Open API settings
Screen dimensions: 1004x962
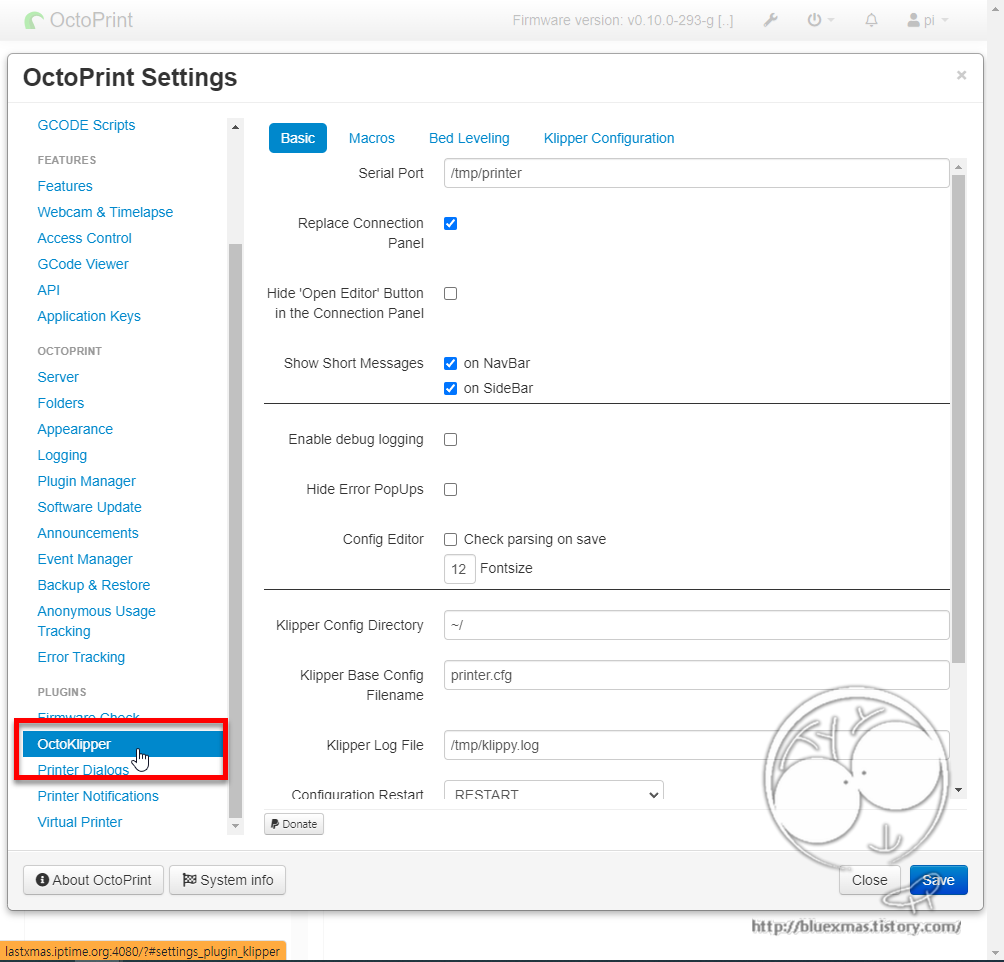click(49, 290)
